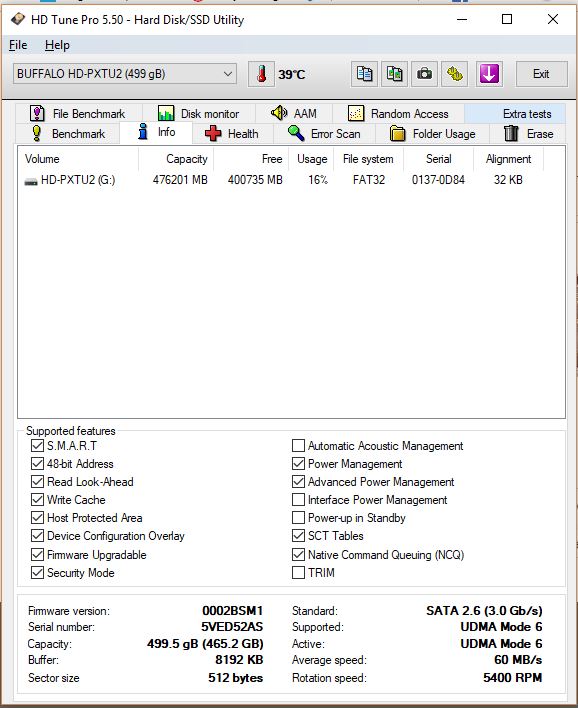Switch to the Error Scan tab
The height and width of the screenshot is (708, 578).
[x=324, y=134]
